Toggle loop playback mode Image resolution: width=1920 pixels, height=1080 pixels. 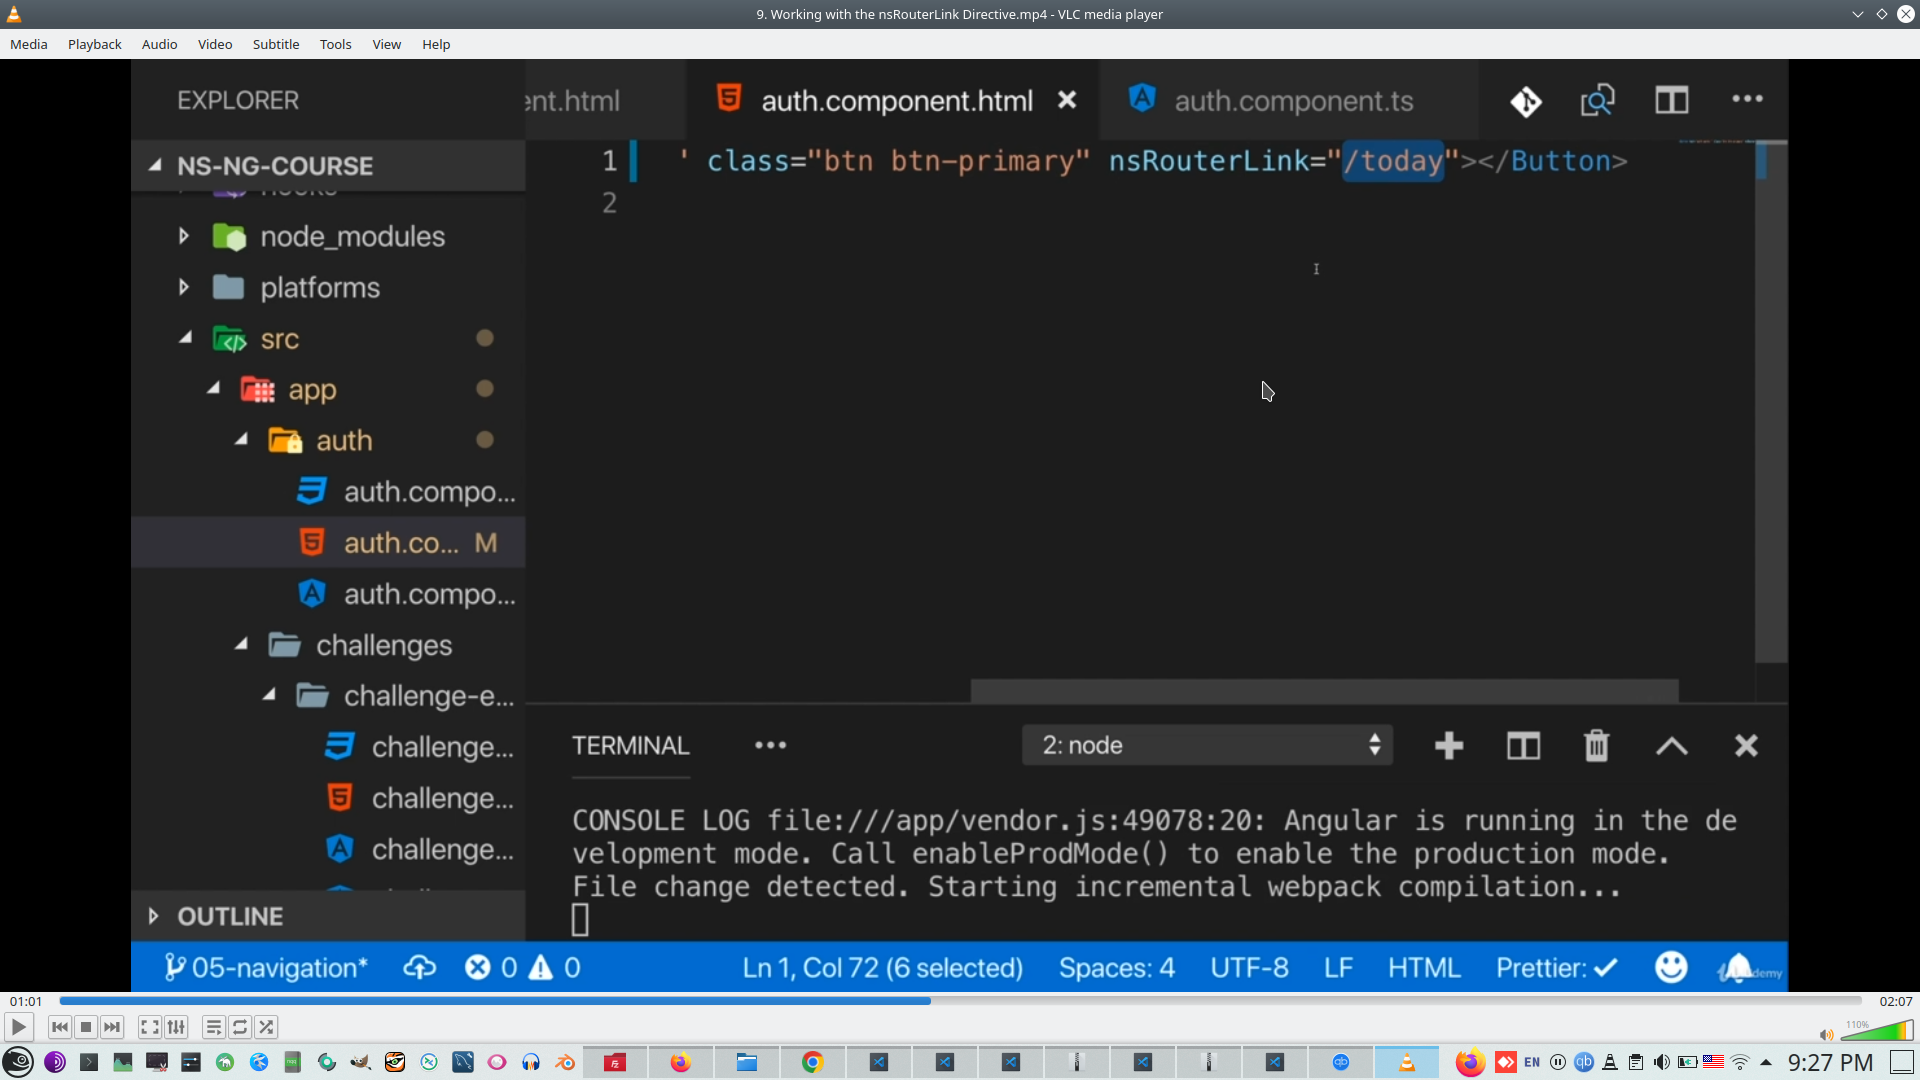point(240,1027)
